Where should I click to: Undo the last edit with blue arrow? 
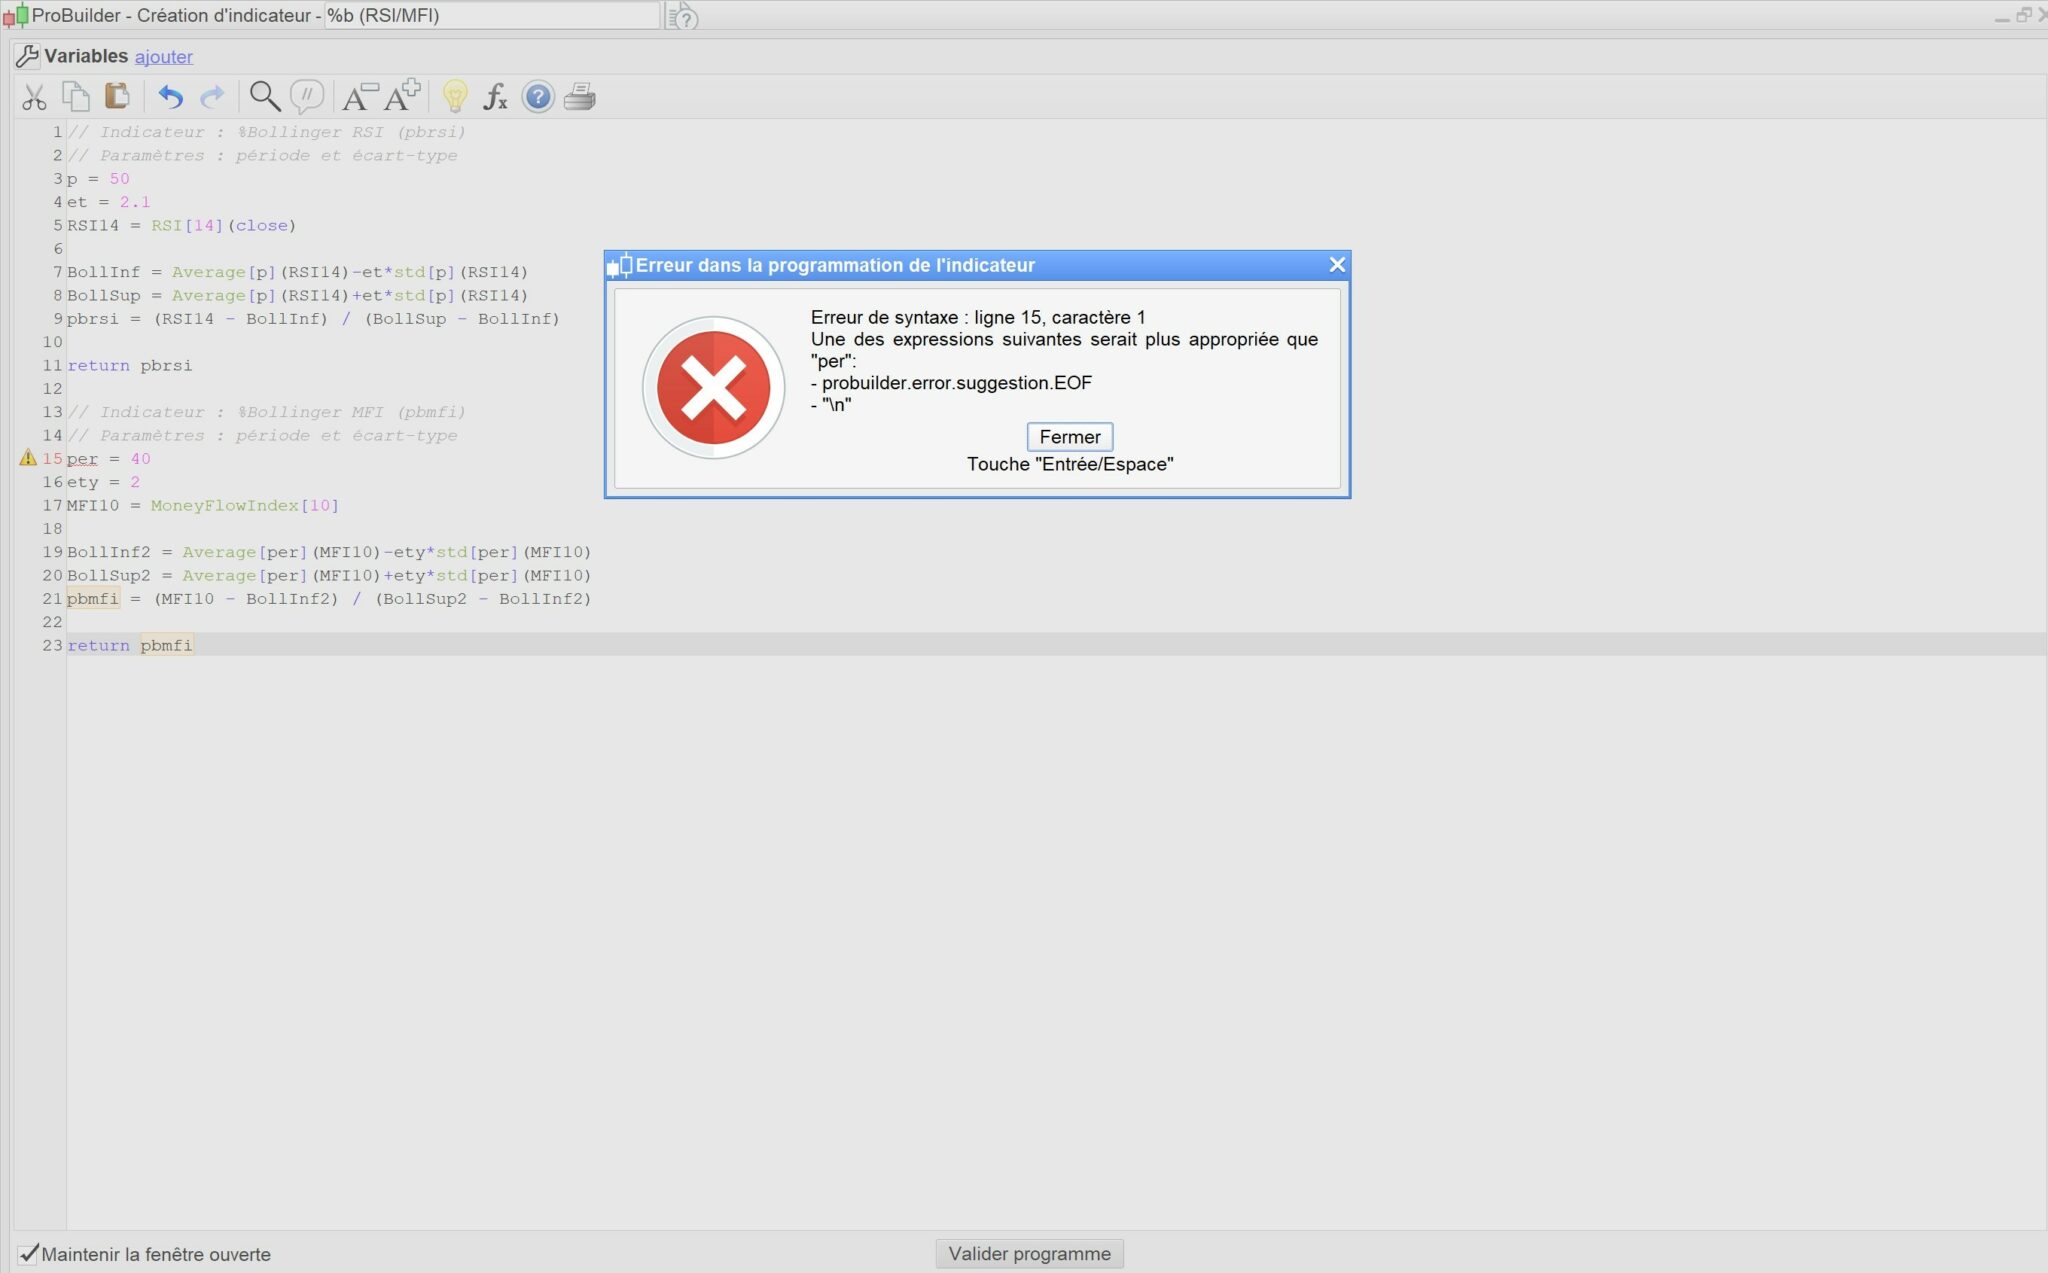click(x=170, y=97)
